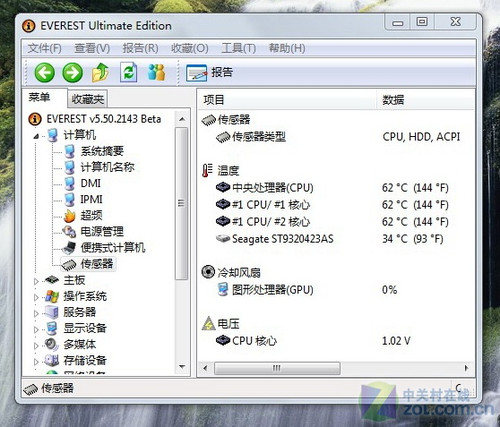Click the 操作系统 Windows flag icon
Screen dimensions: 500x427
click(52, 296)
